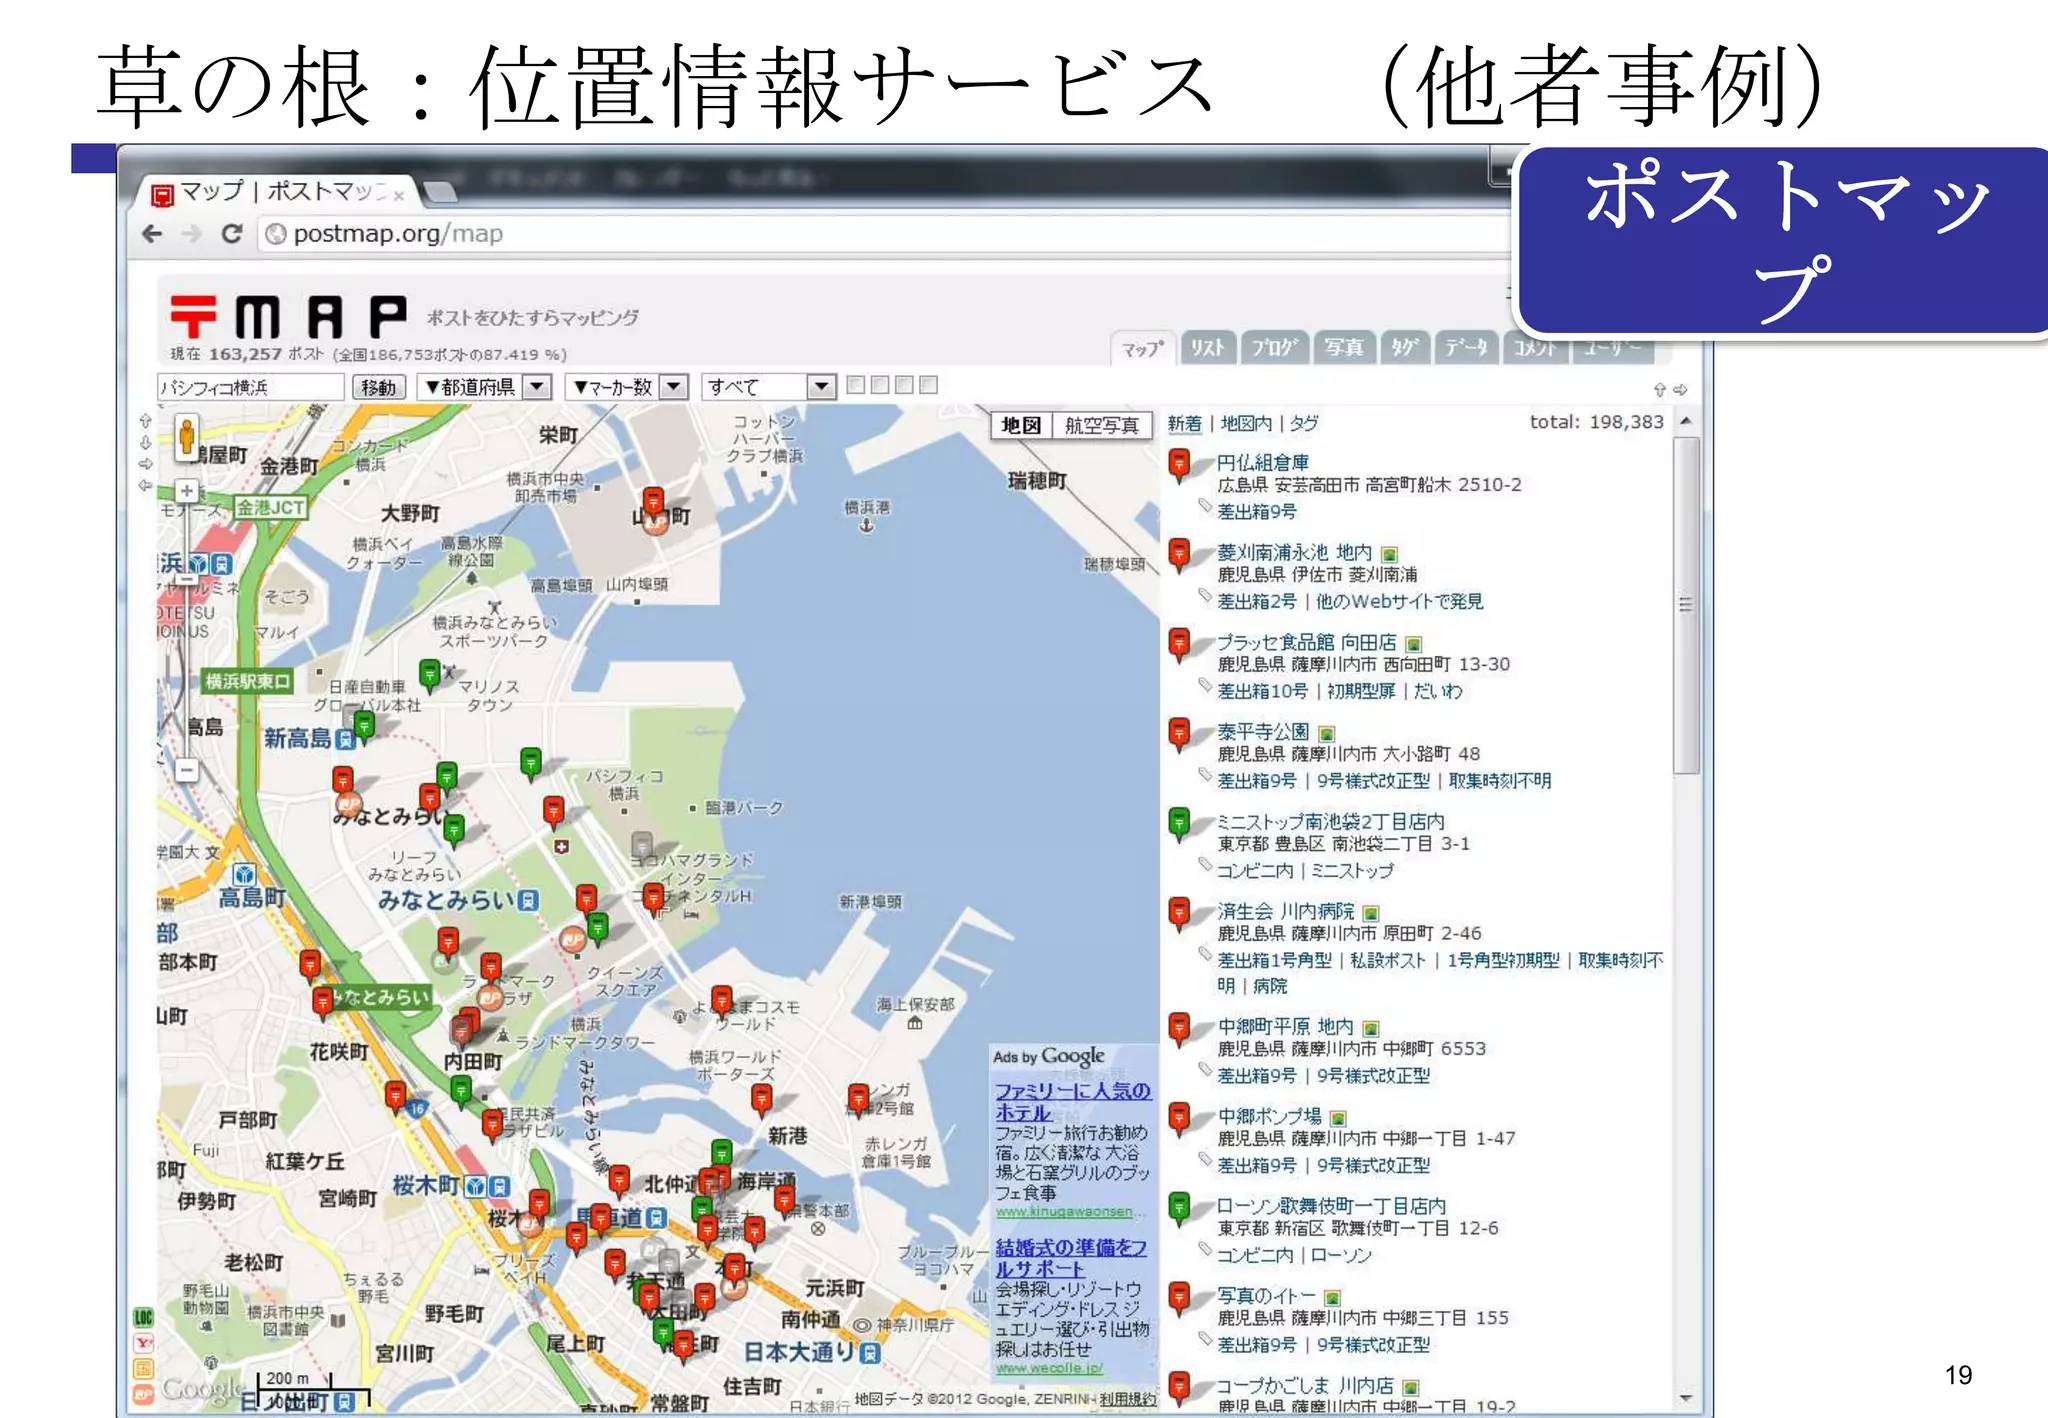Open the ▼都道府県 dropdown
This screenshot has height=1418, width=2048.
[484, 387]
